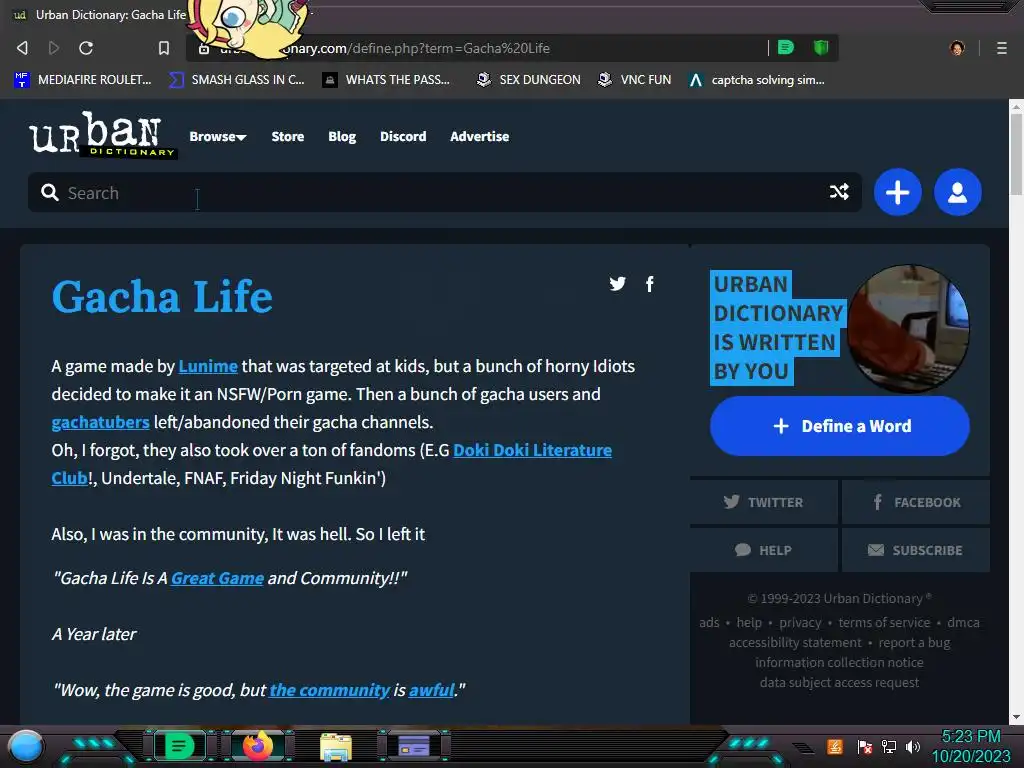Share the definition via Twitter bird icon
Image resolution: width=1024 pixels, height=768 pixels.
coord(617,283)
